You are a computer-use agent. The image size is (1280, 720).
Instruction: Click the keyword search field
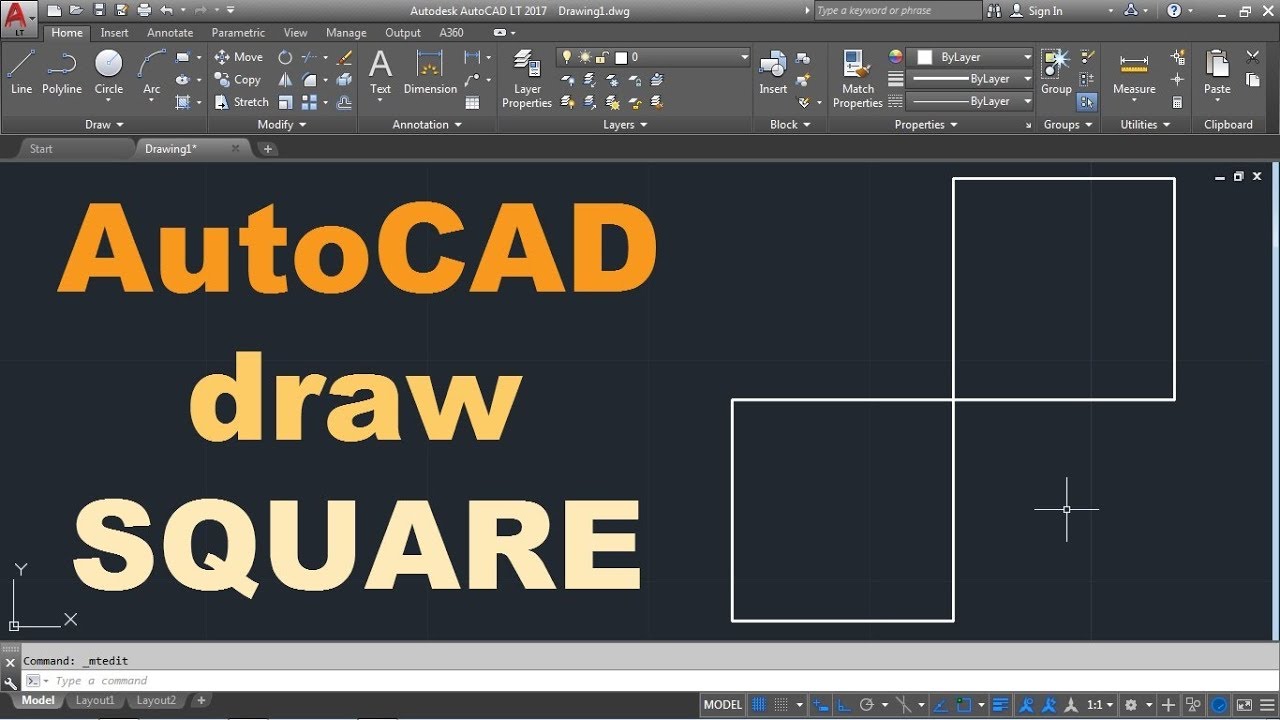[x=898, y=10]
